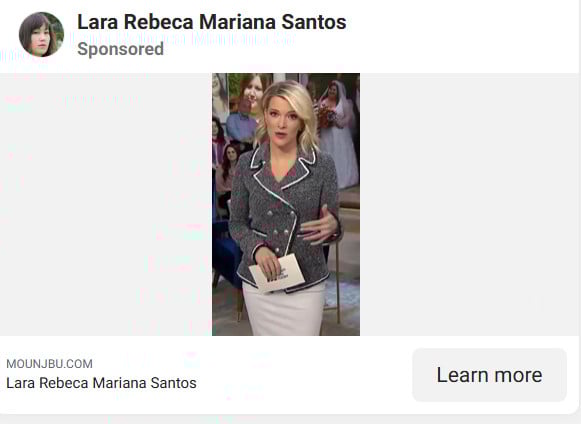Open the Learn more call-to-action button
The width and height of the screenshot is (581, 424).
pyautogui.click(x=489, y=375)
